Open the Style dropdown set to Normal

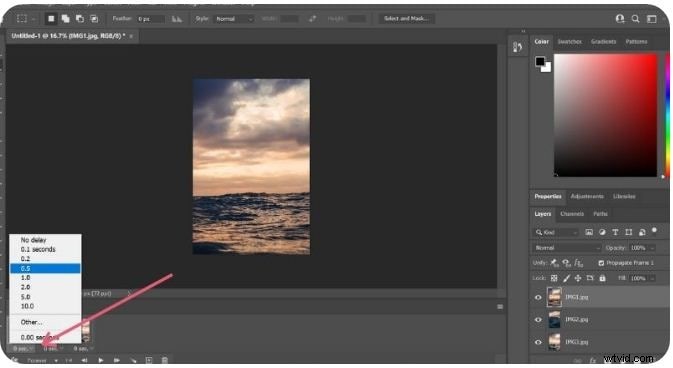(234, 19)
